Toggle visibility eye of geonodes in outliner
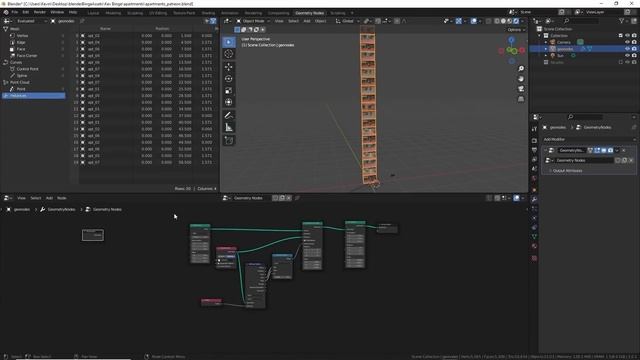 pos(627,49)
